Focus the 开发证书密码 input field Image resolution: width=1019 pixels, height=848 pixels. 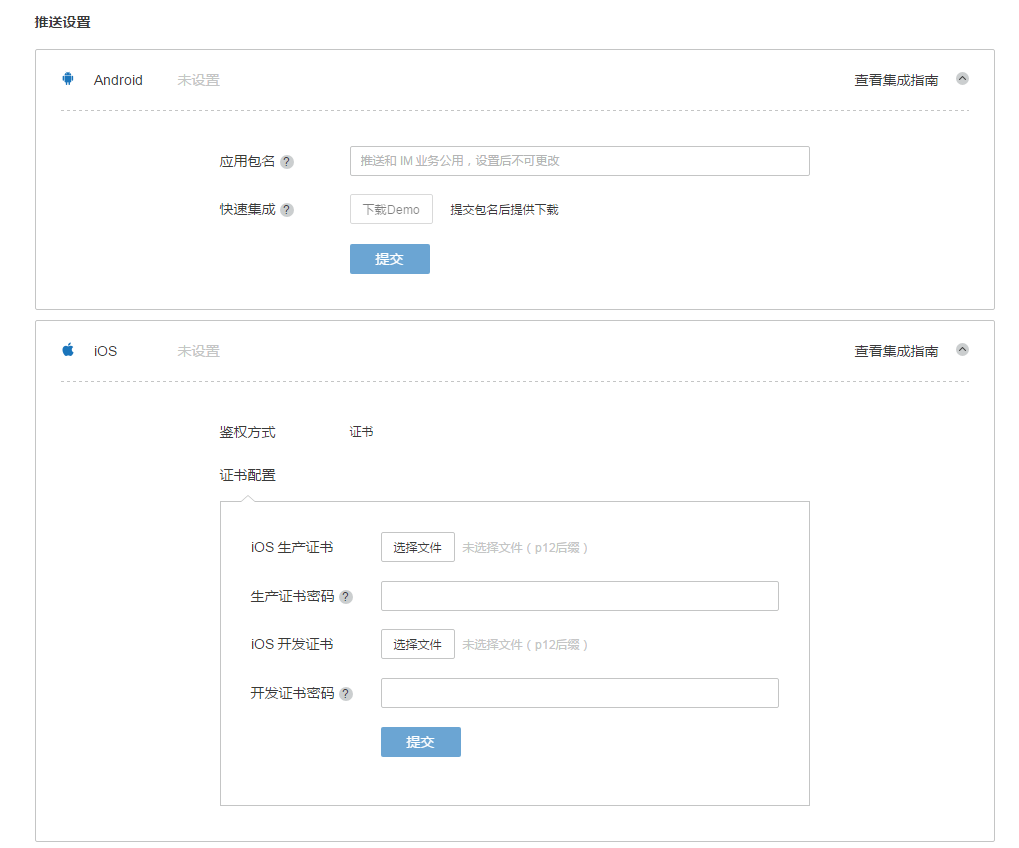[x=580, y=693]
